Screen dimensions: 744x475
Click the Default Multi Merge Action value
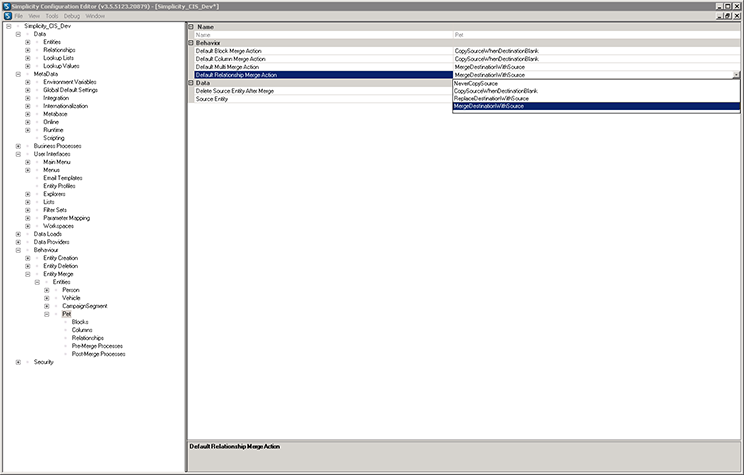596,67
